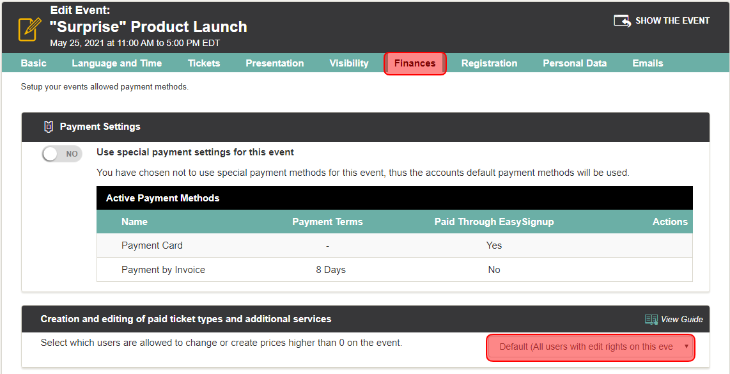
Task: Open the price editing users dropdown
Action: click(591, 347)
